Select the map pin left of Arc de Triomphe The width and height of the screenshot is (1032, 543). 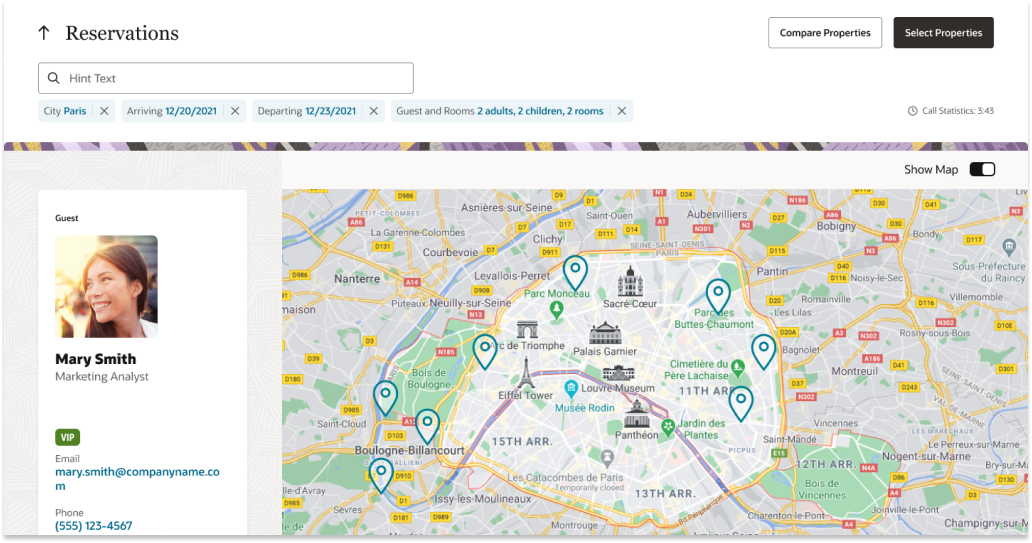(x=485, y=350)
